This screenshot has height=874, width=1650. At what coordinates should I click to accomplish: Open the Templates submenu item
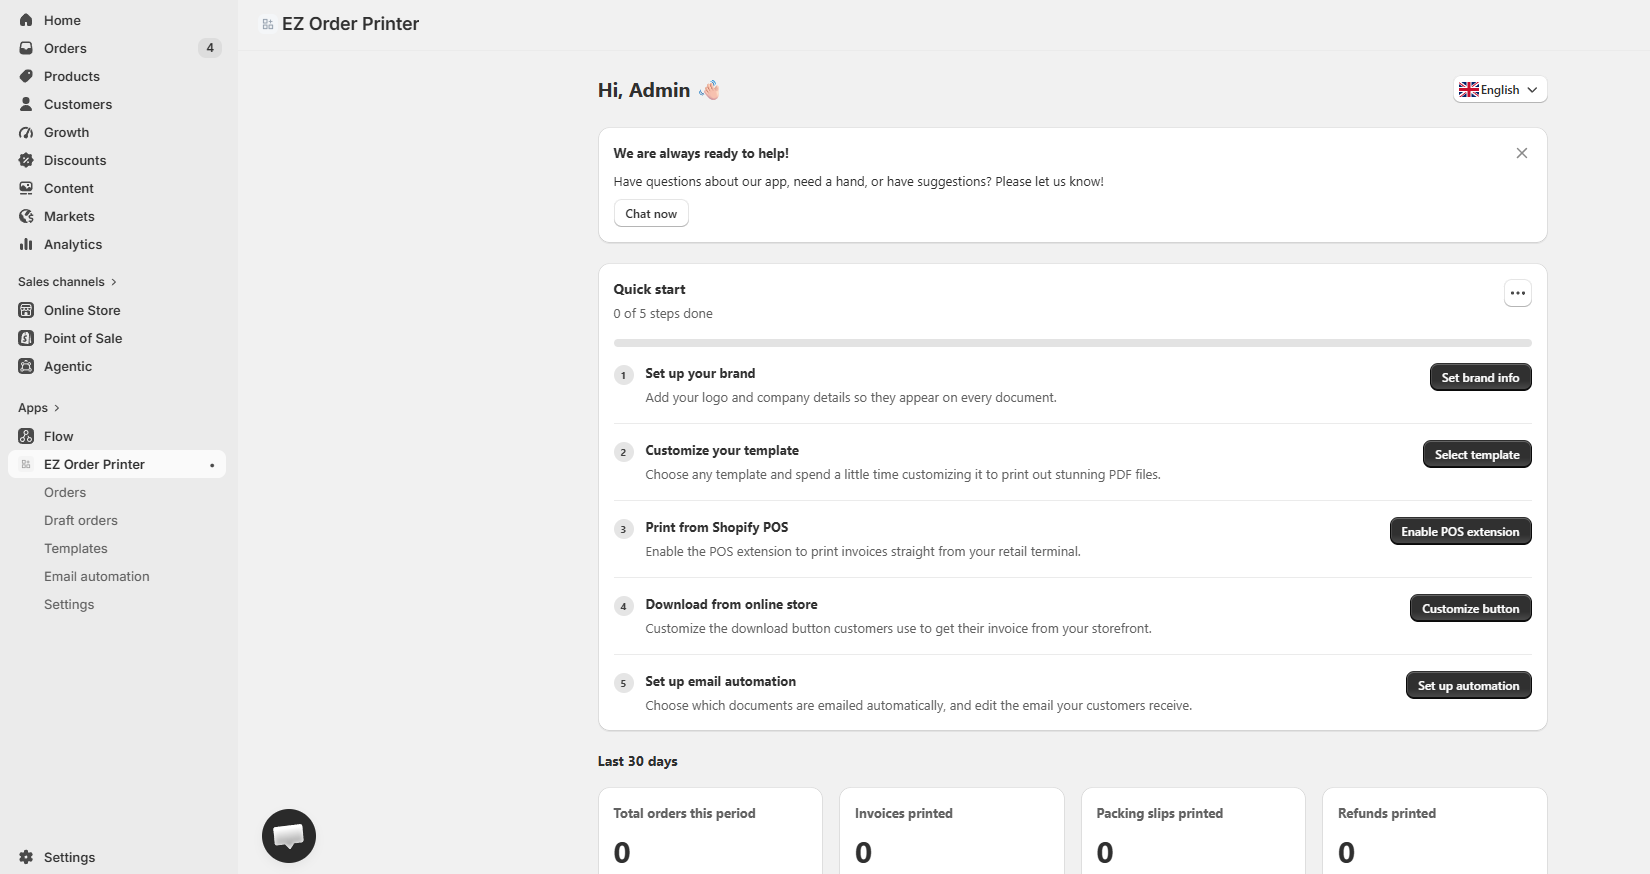(x=76, y=548)
